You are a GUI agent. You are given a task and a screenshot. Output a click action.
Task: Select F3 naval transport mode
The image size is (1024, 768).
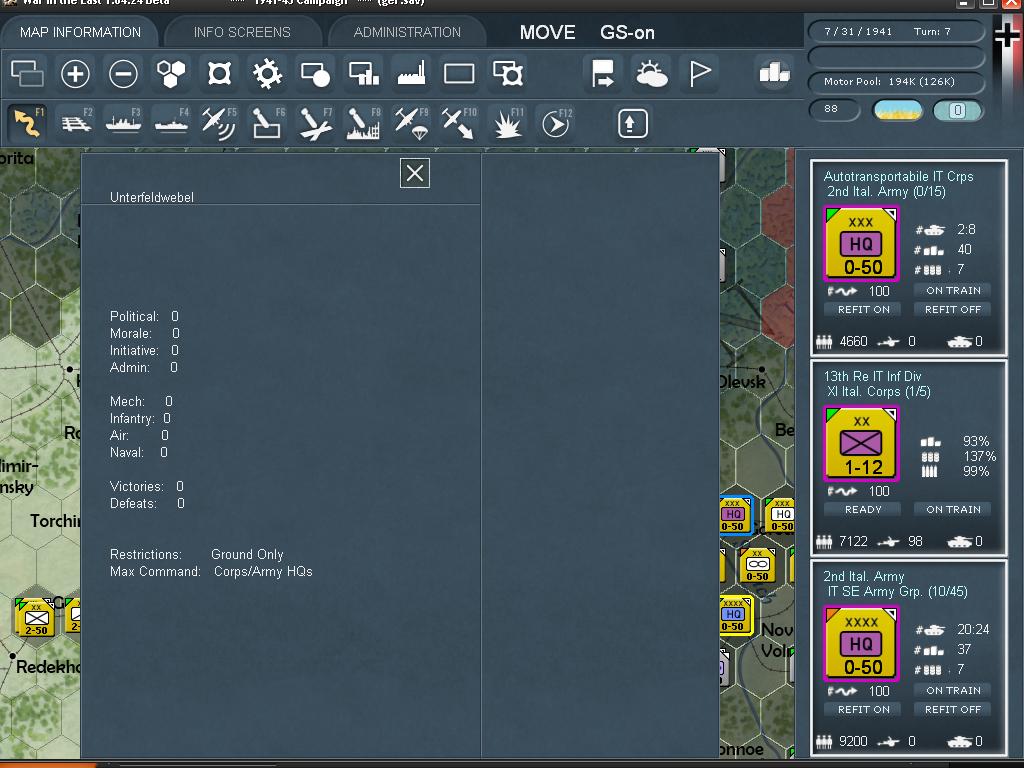123,123
